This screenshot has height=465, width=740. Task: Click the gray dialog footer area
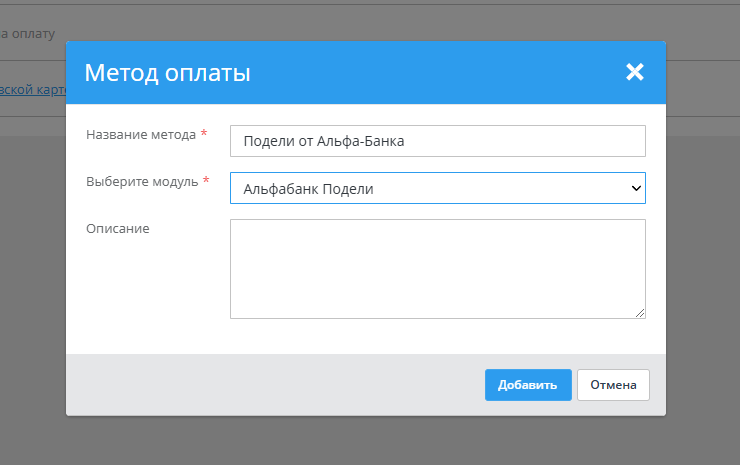pos(270,385)
